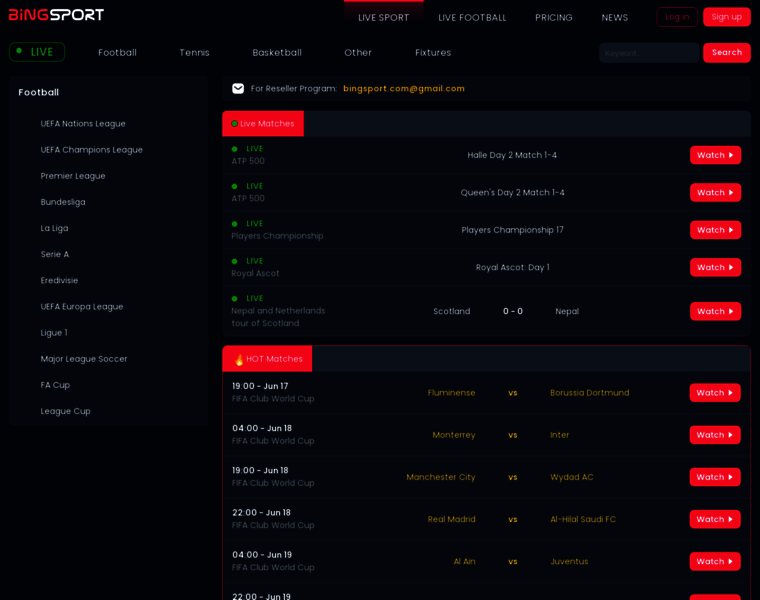Switch to Basketball category tab

[277, 52]
